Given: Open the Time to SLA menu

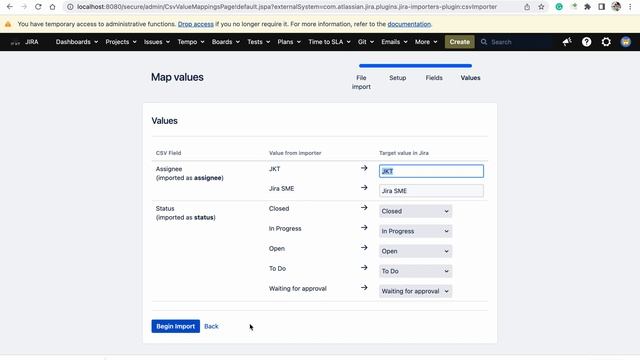Looking at the screenshot, I should (x=329, y=42).
